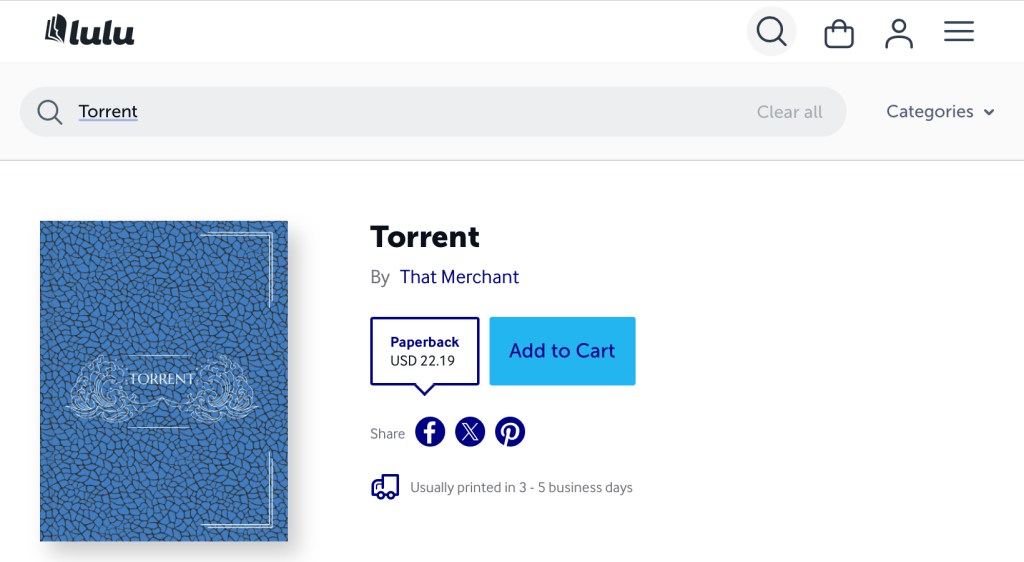Share the book on Pinterest
1024x562 pixels.
pyautogui.click(x=510, y=432)
